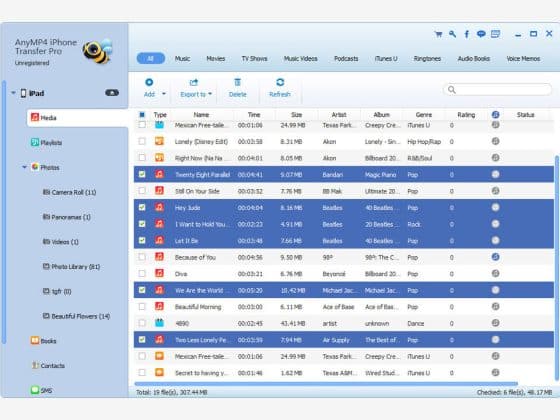
Task: Click the horizontal scrollbar below list
Action: point(326,384)
